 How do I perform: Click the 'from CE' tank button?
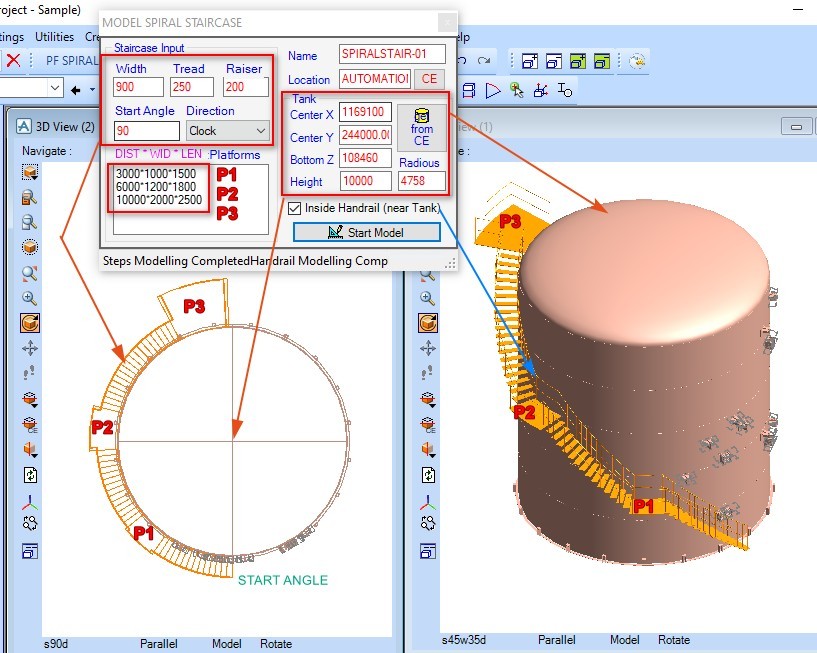(x=422, y=128)
